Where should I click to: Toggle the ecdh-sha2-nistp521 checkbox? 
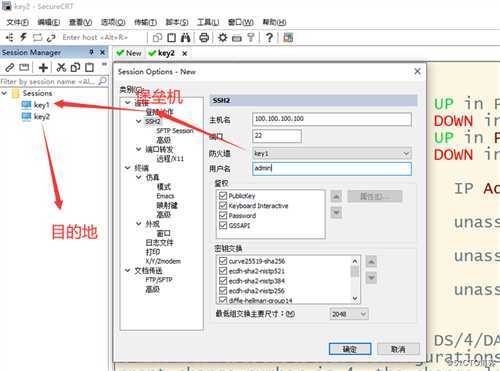(x=223, y=271)
